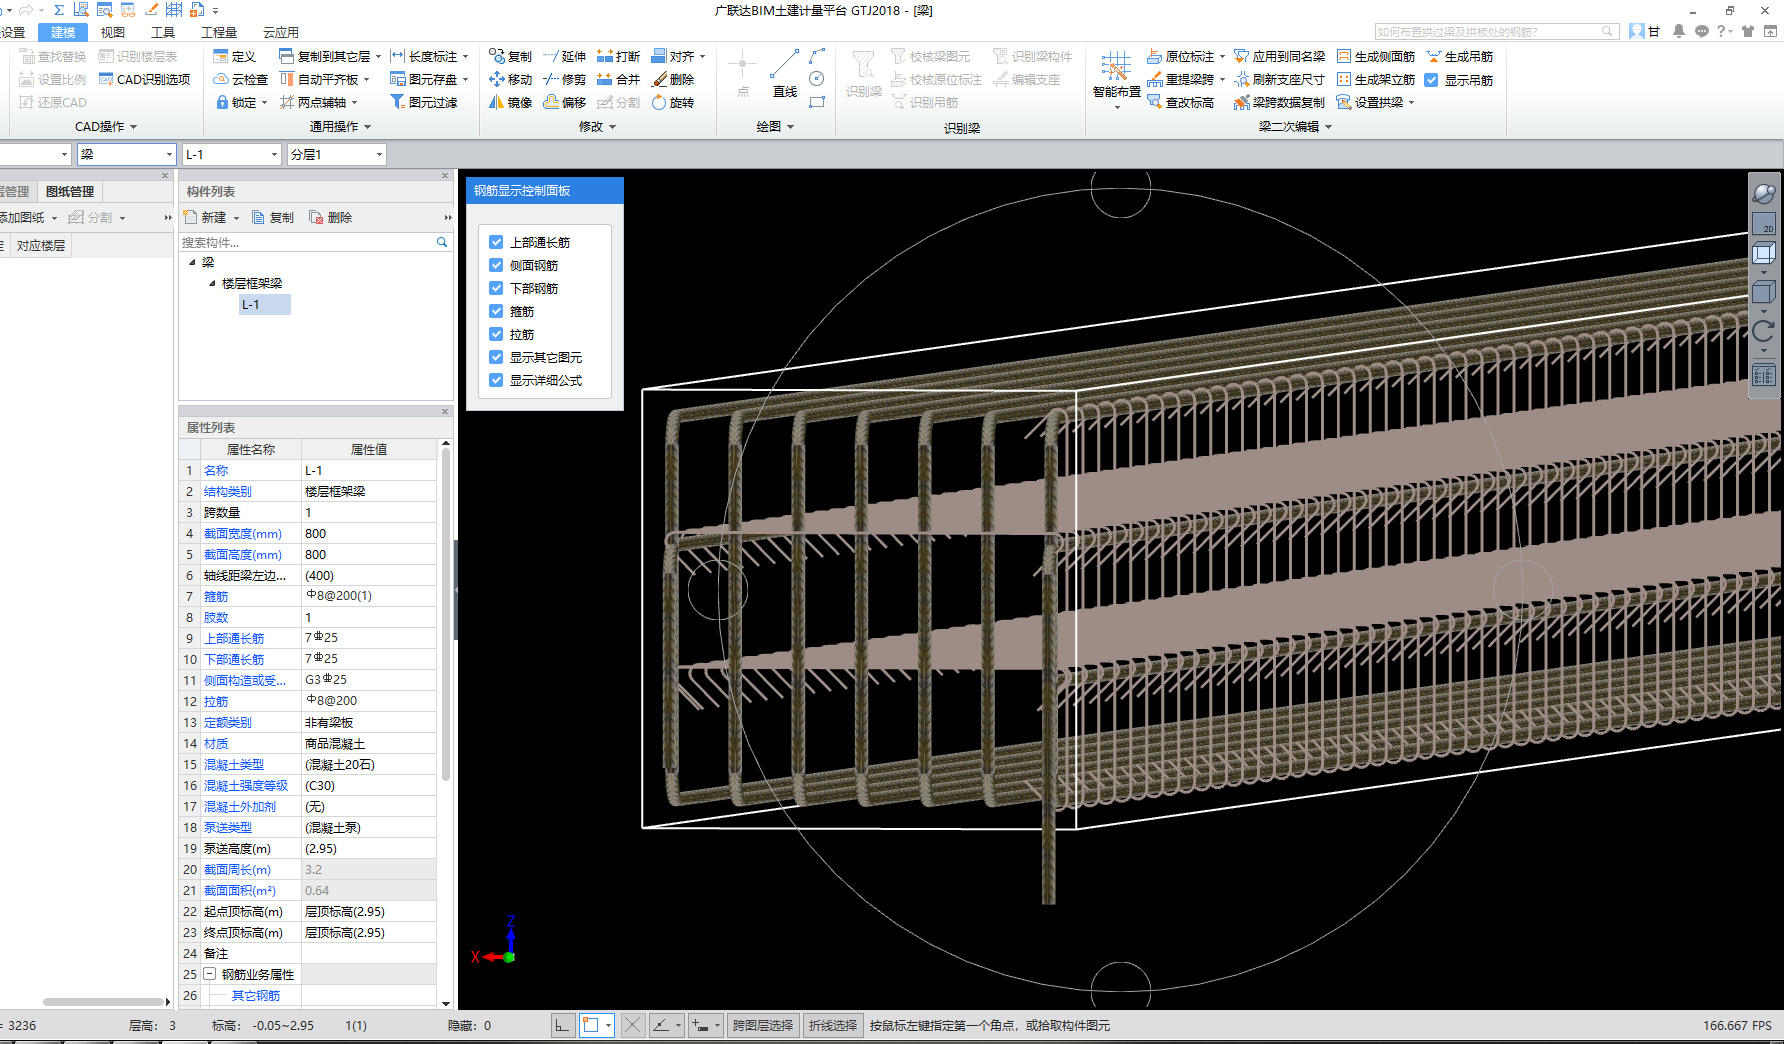Click 查改标高 elevation edit icon

(1154, 102)
